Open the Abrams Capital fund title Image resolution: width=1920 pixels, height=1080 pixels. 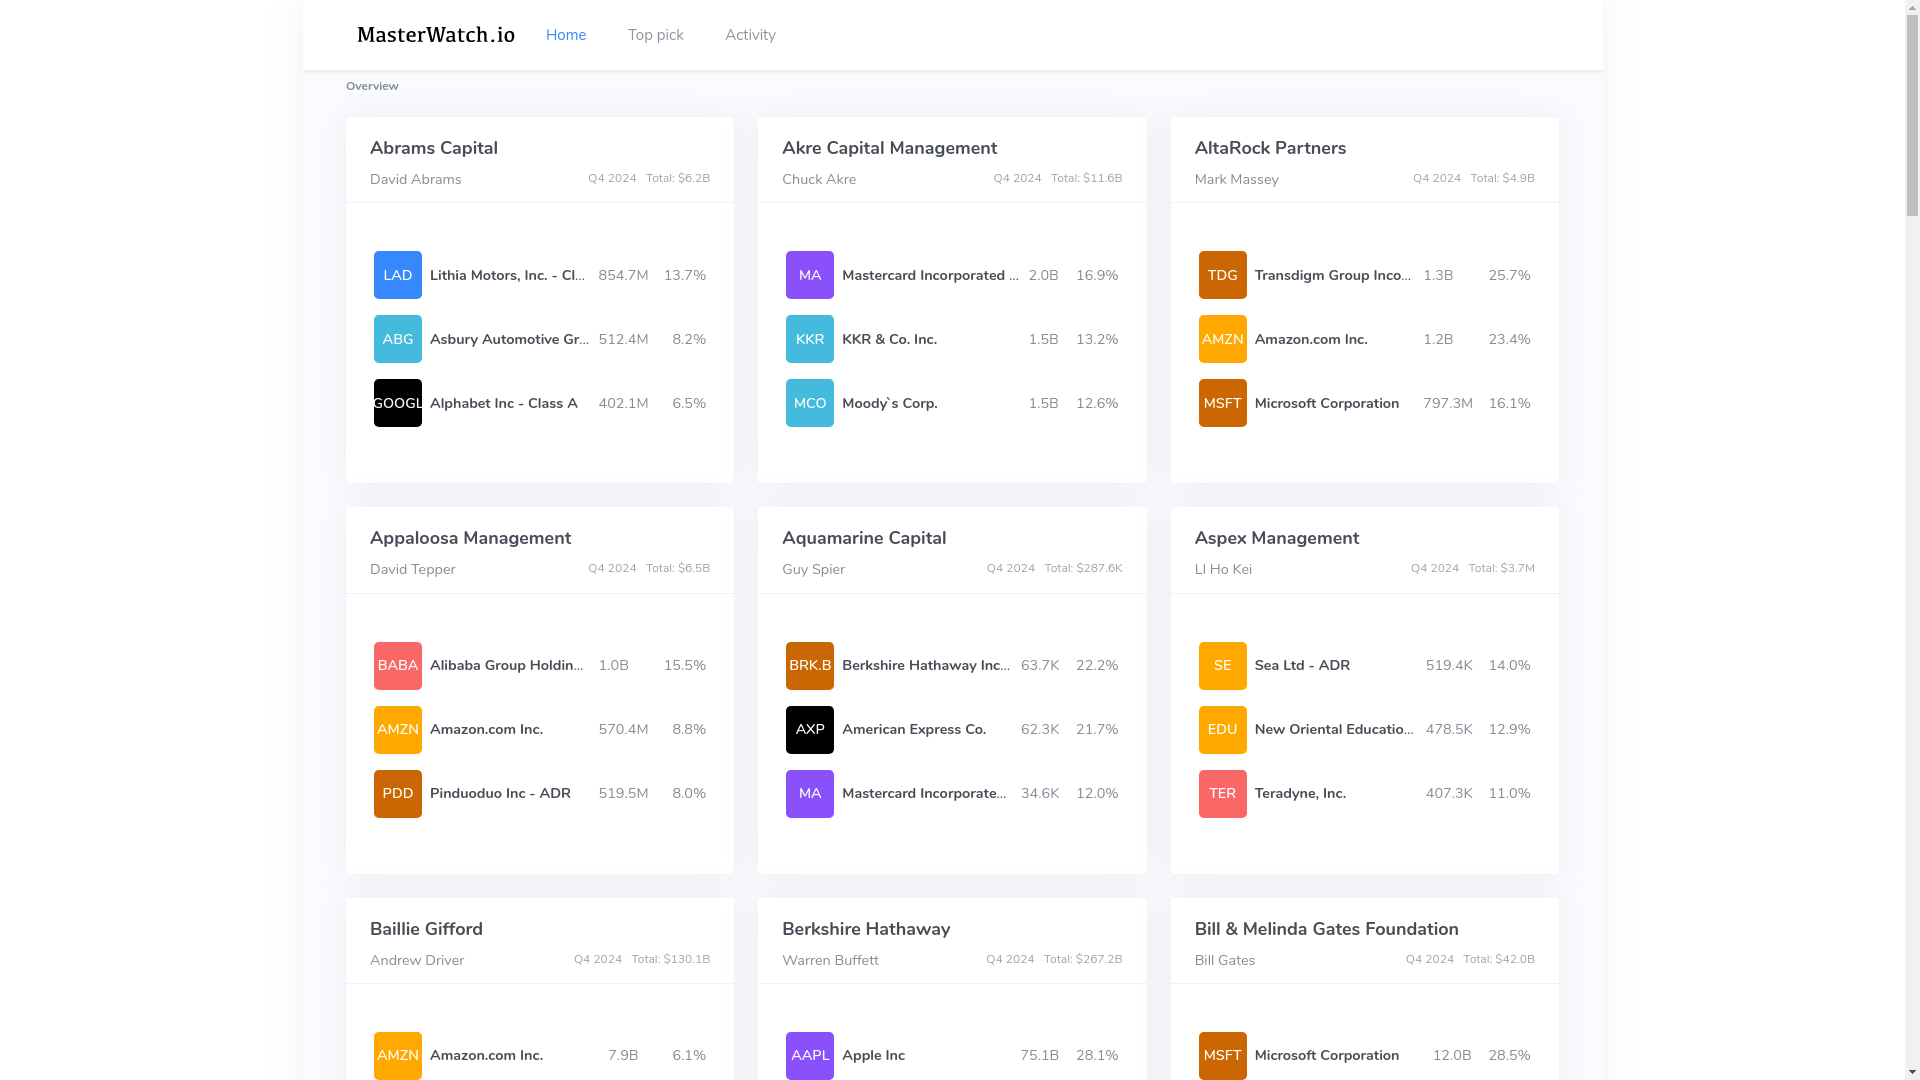click(434, 148)
